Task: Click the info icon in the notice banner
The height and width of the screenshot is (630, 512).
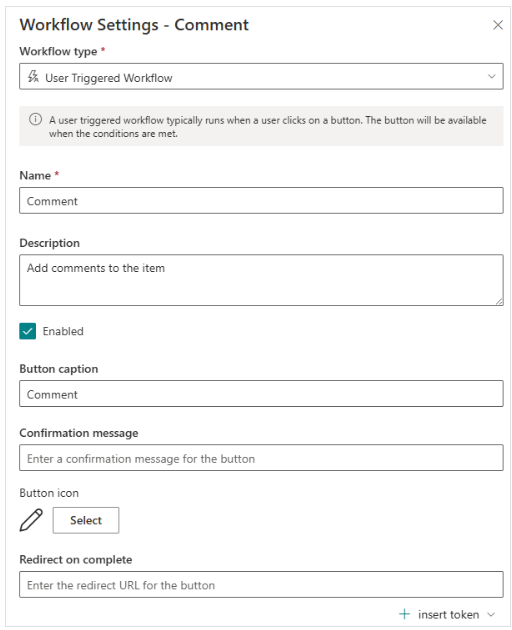Action: coord(35,119)
